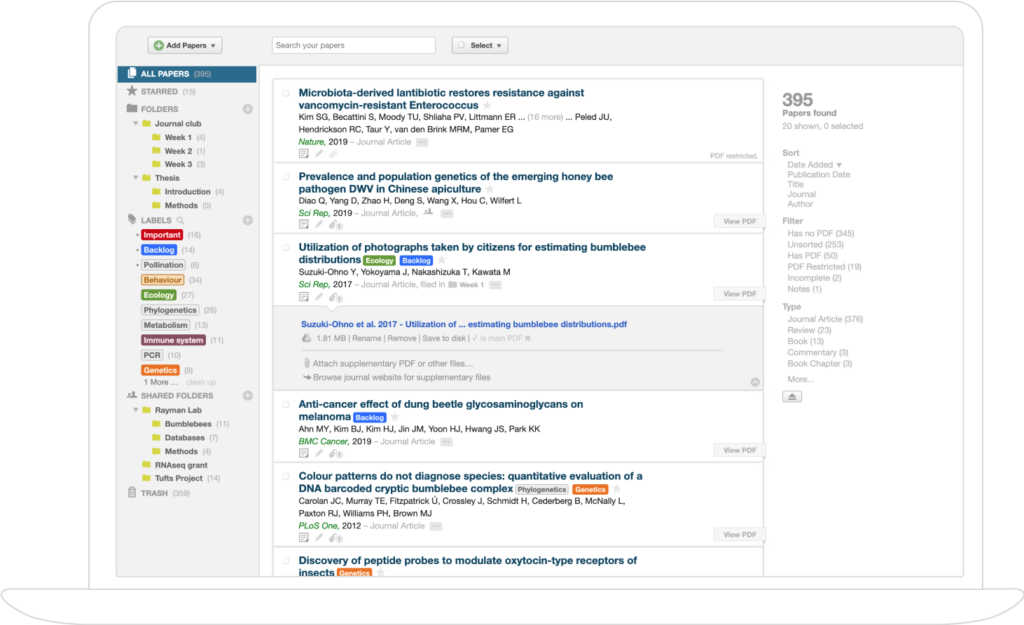This screenshot has height=625, width=1024.
Task: Click View PDF for the bumblebee distributions paper
Action: (x=739, y=293)
